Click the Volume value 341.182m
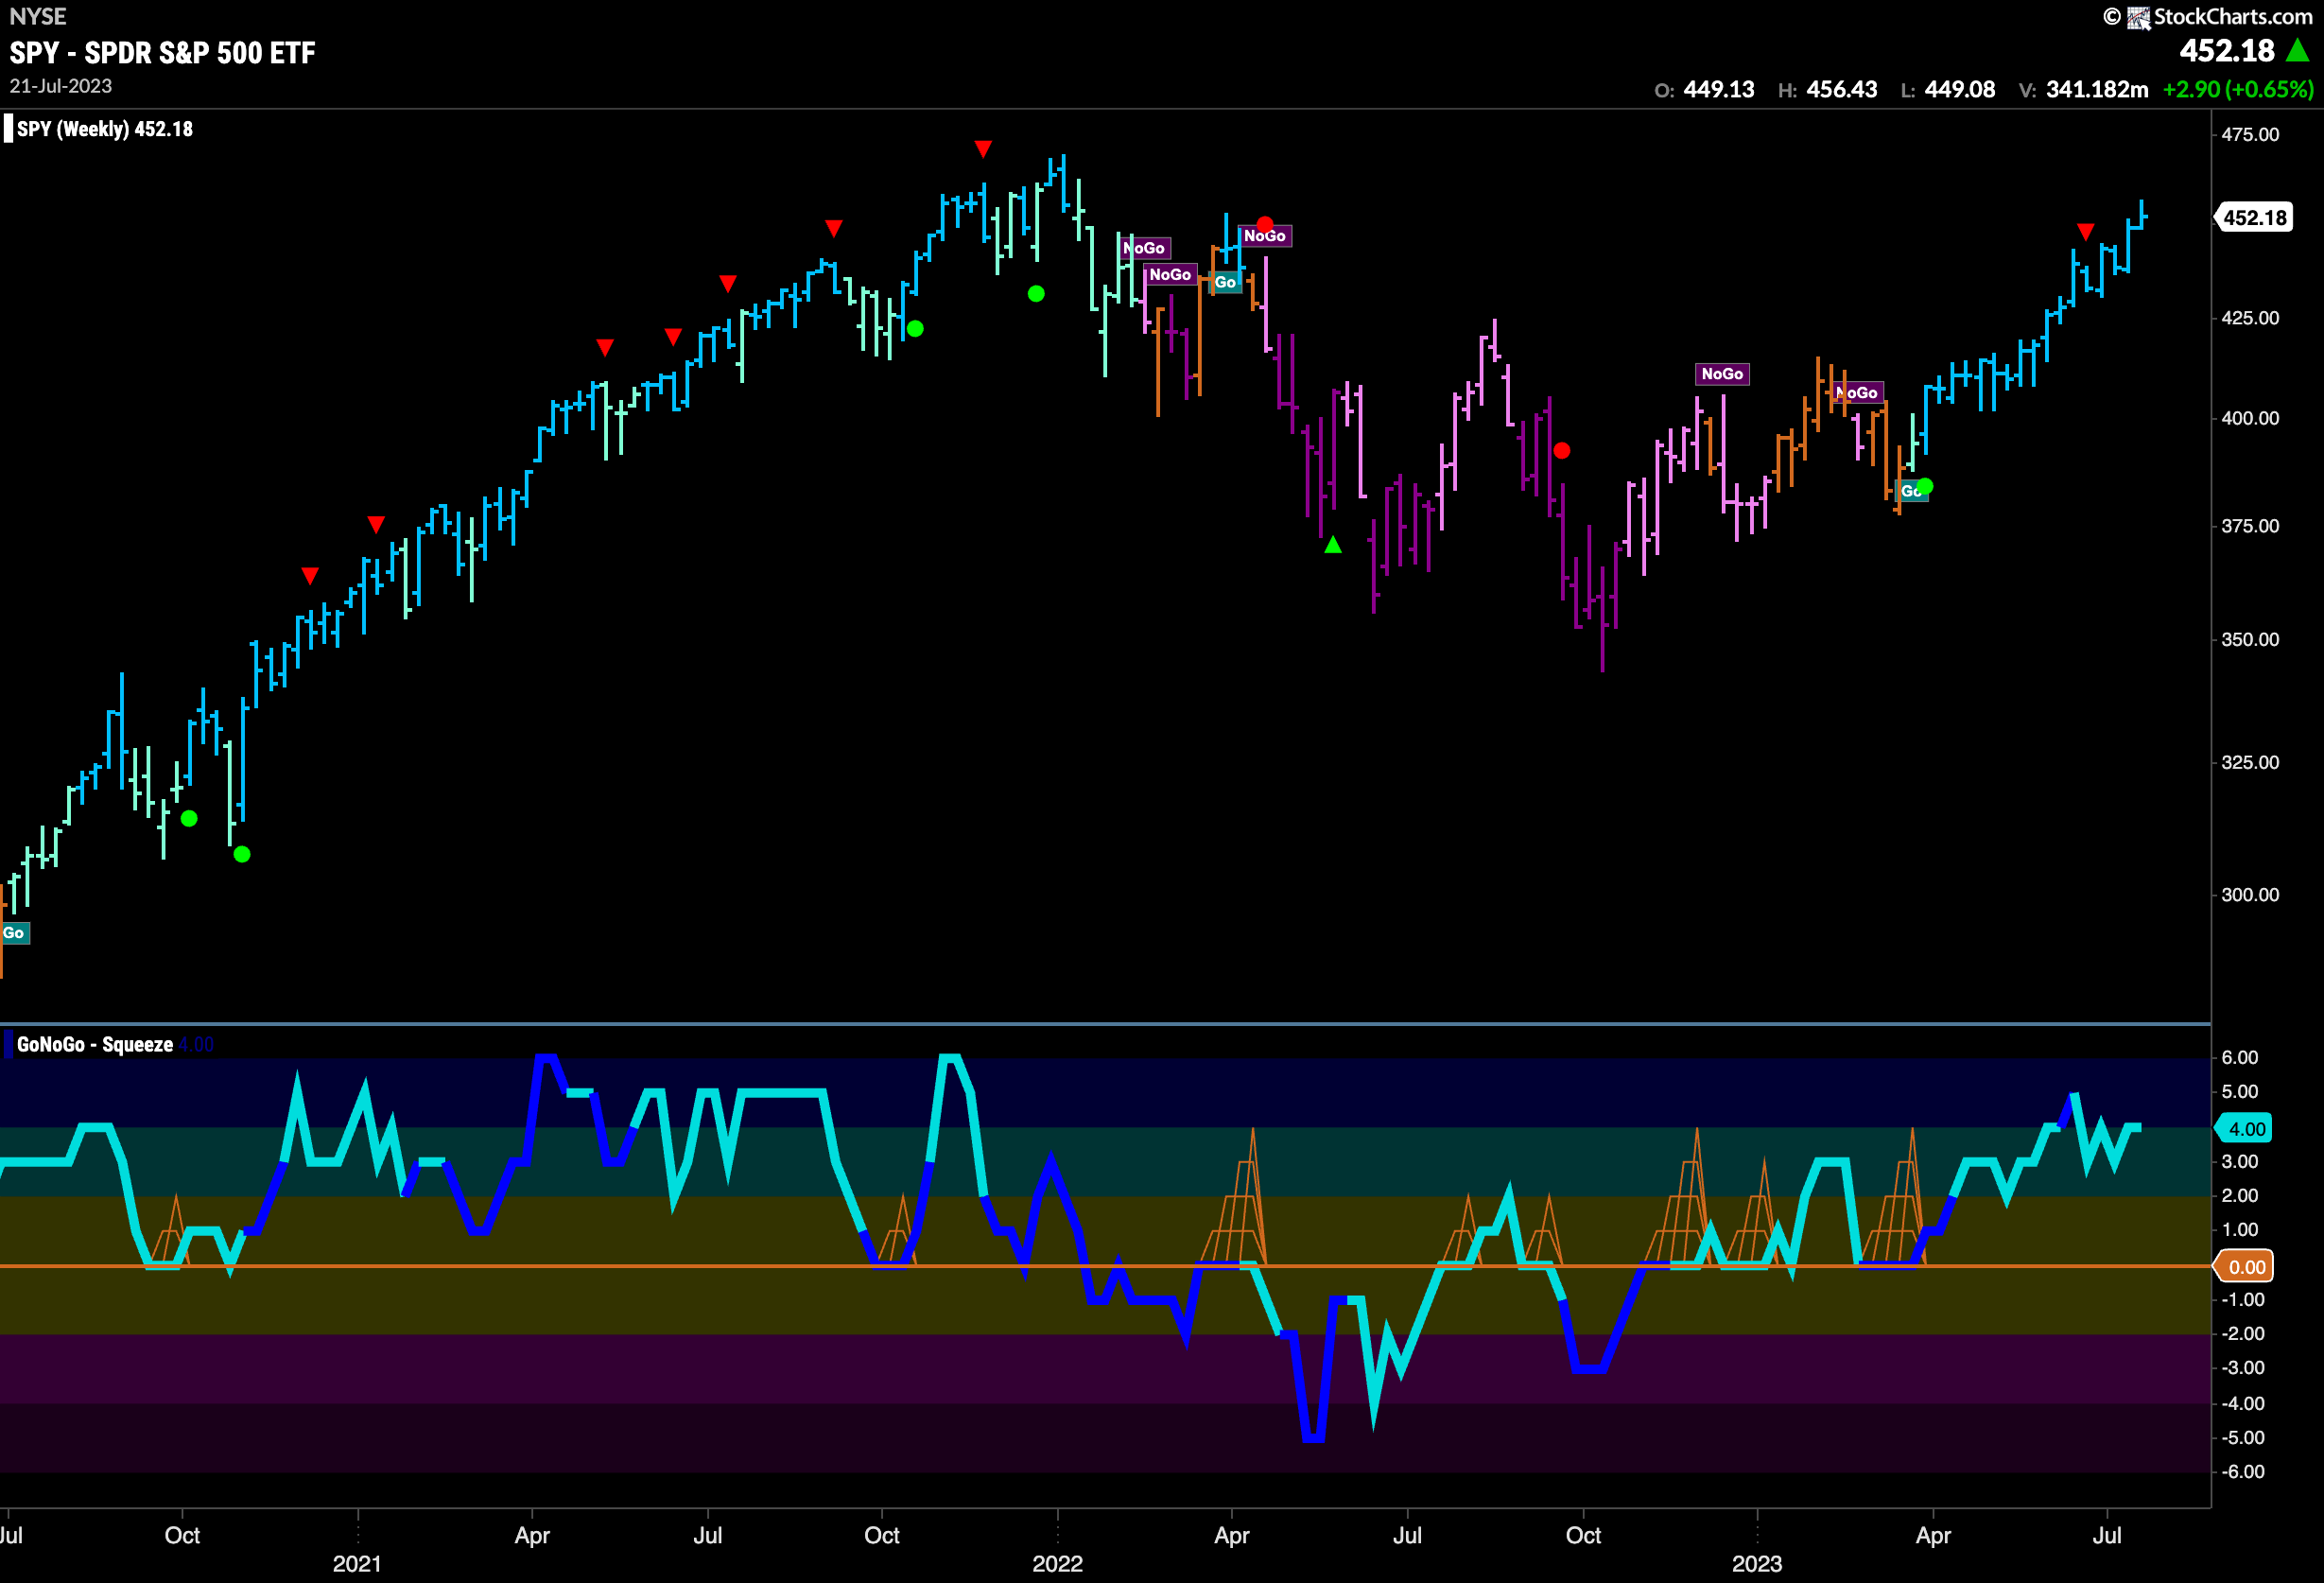This screenshot has height=1583, width=2324. point(2097,90)
